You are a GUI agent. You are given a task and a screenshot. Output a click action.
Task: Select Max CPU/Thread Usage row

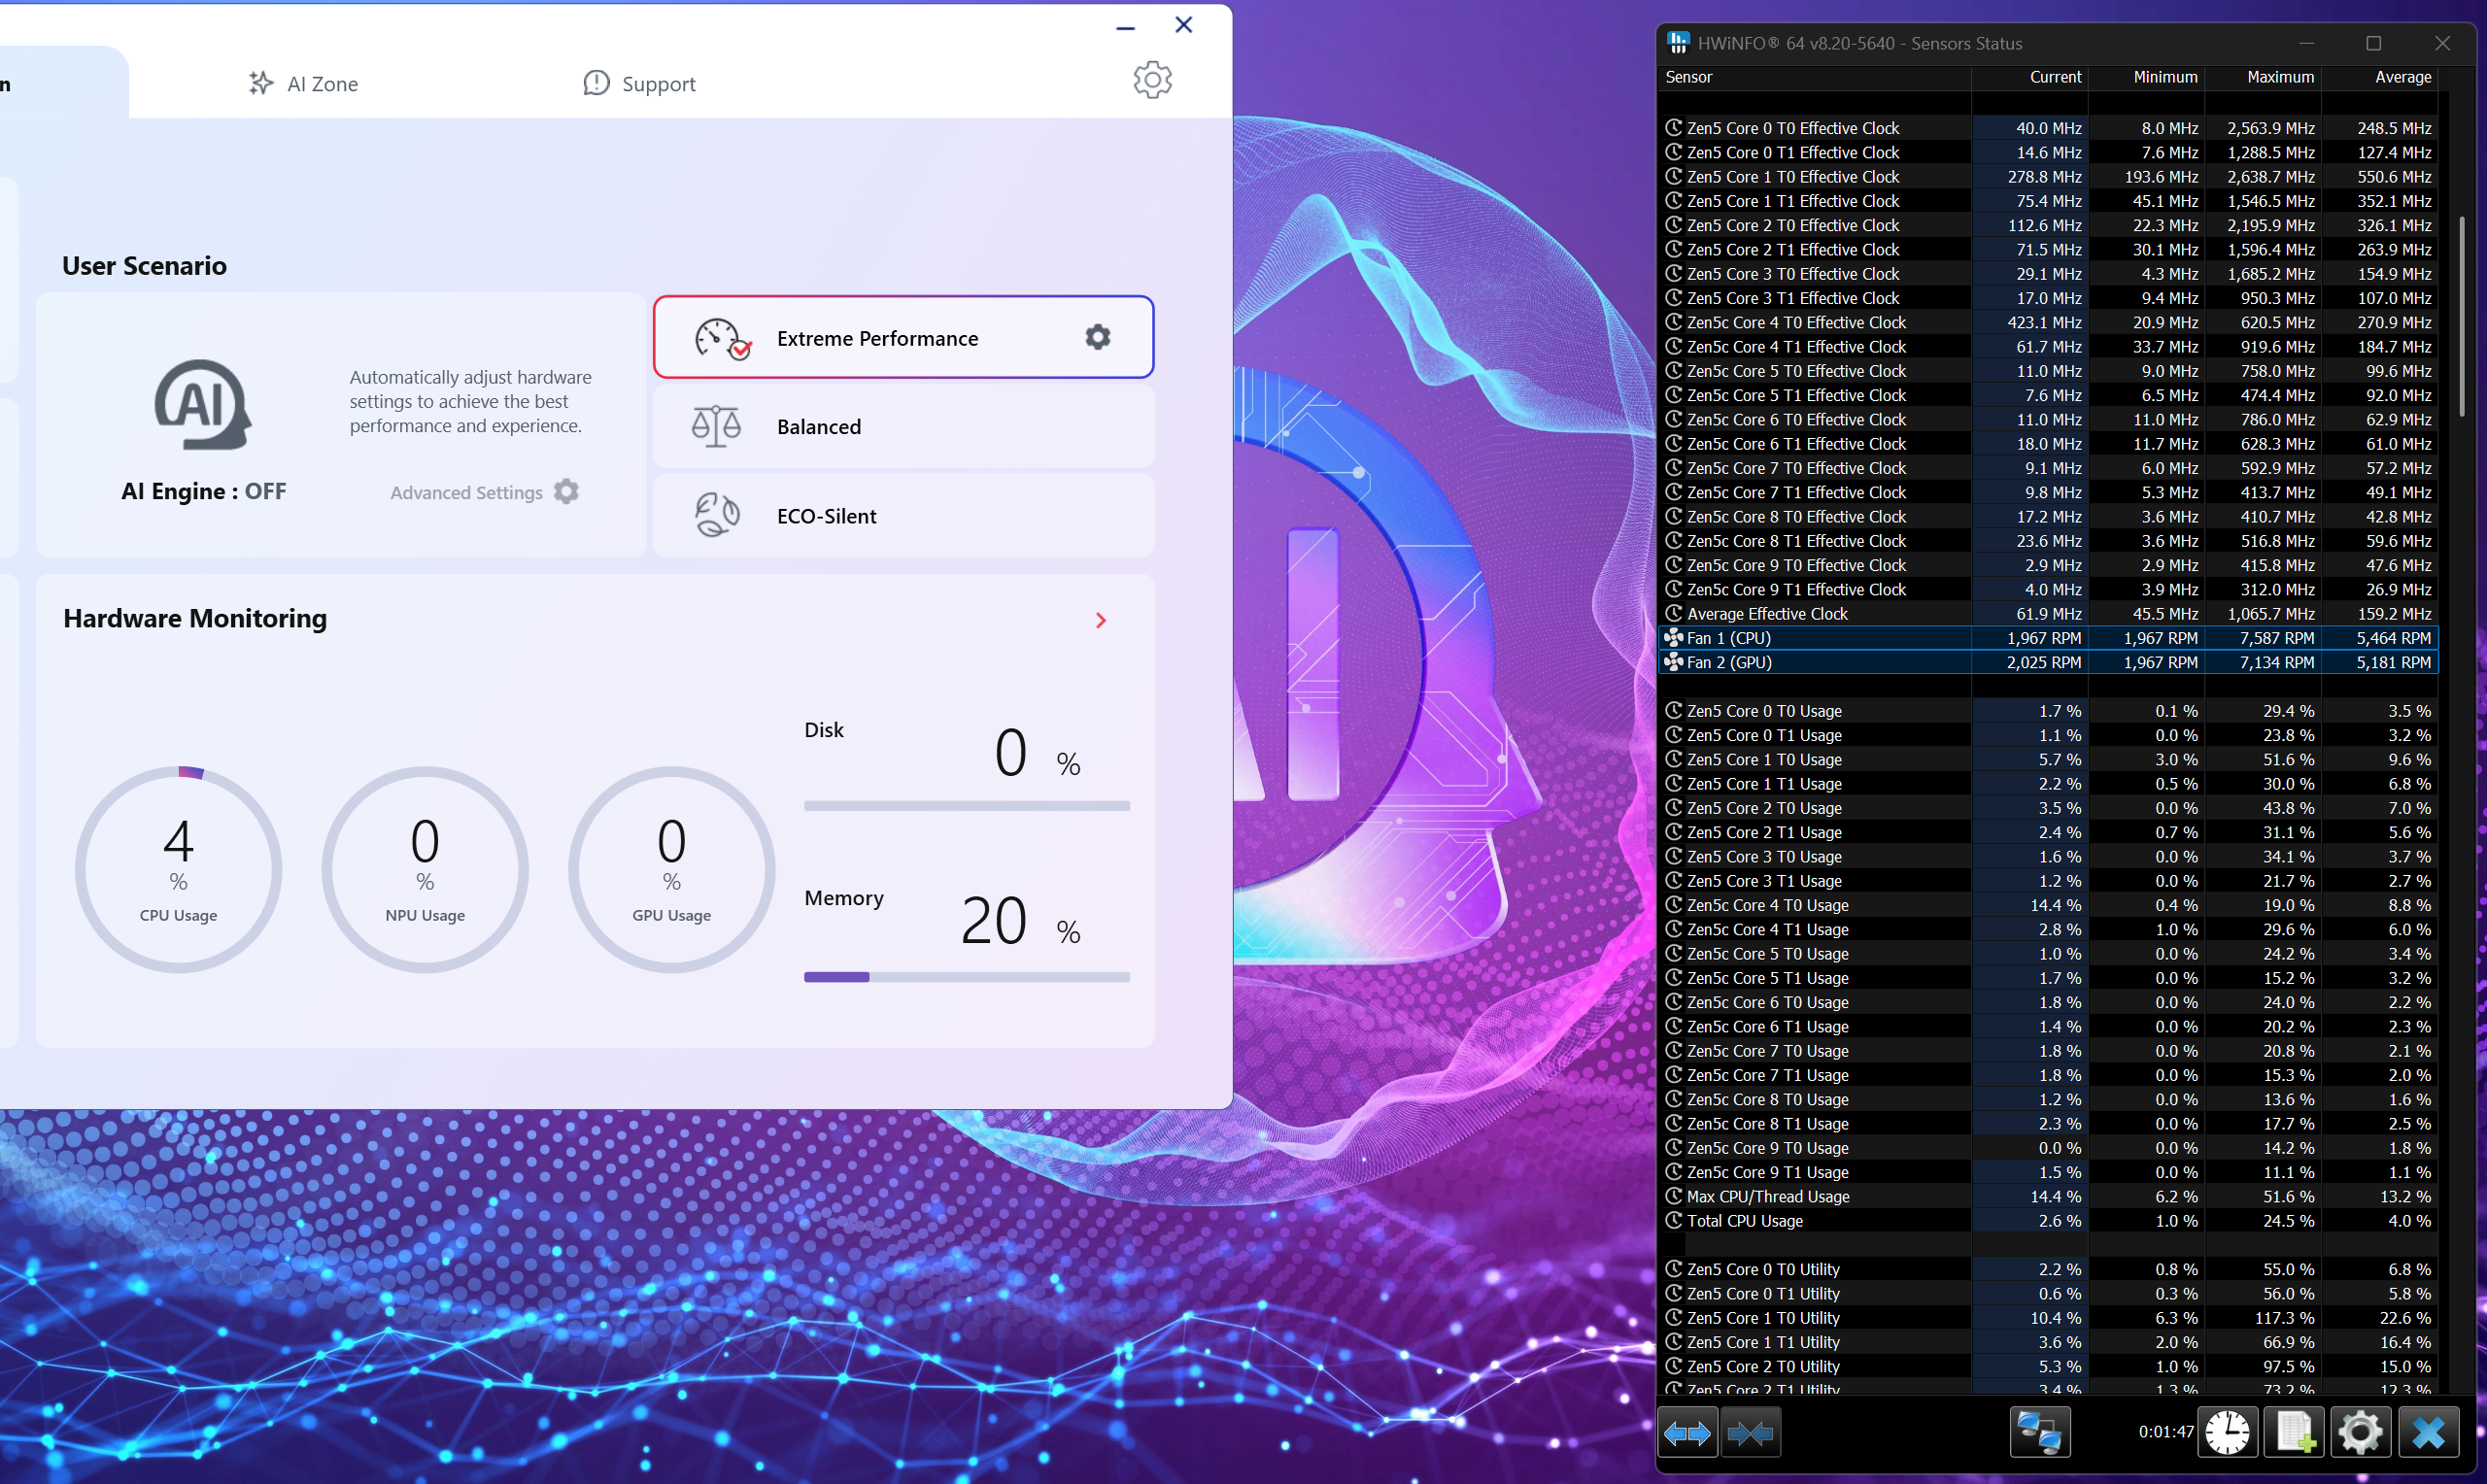2048,1197
